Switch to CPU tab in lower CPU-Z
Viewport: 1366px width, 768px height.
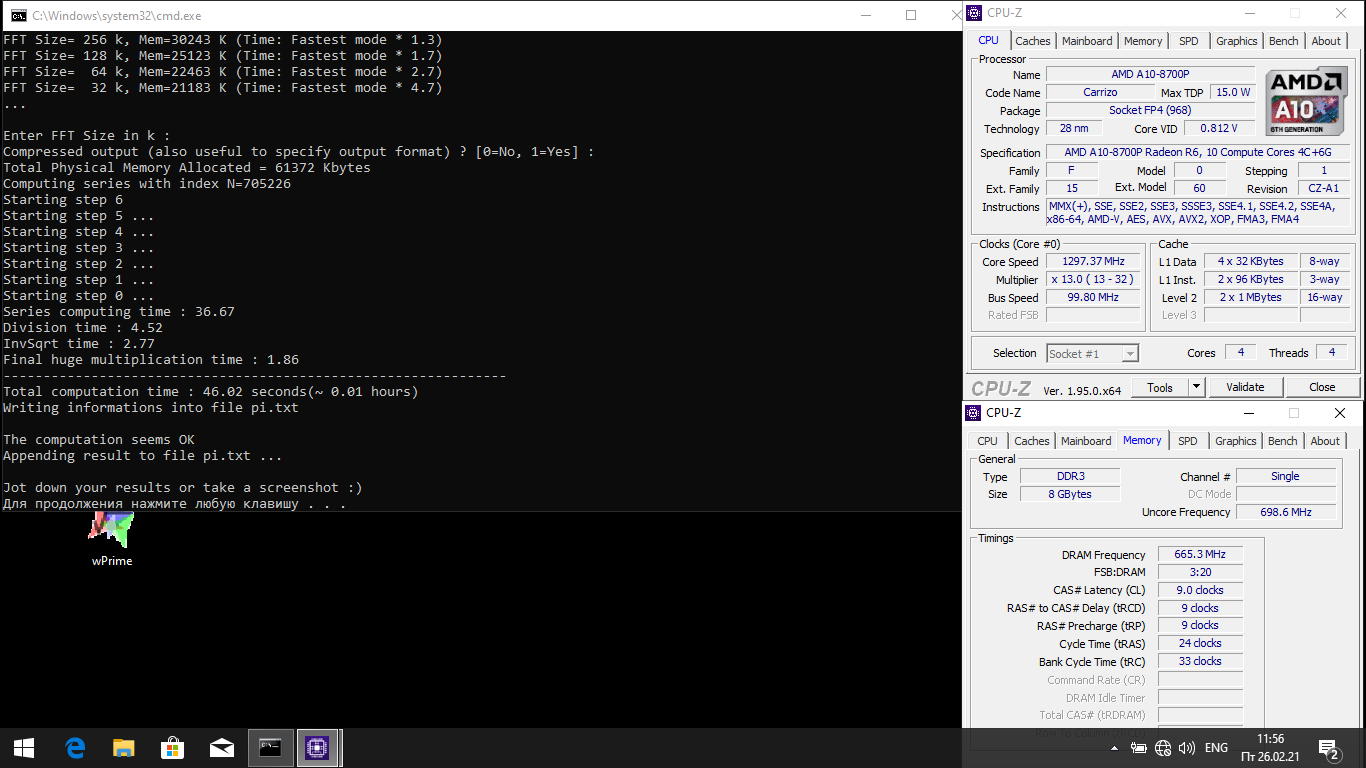point(987,441)
